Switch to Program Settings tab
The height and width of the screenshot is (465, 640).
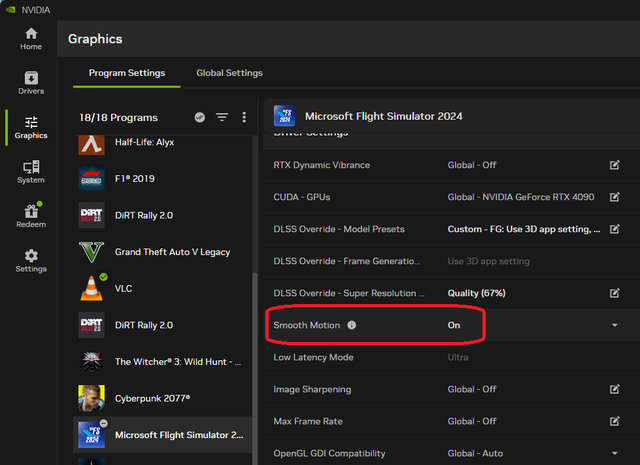click(x=127, y=73)
